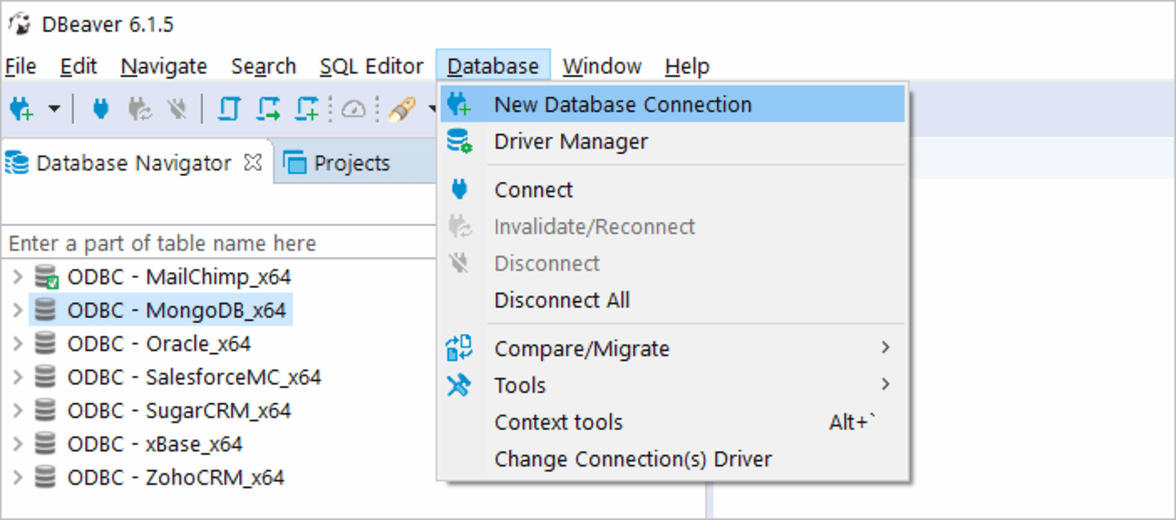Click the New Connection plug toolbar icon
Viewport: 1176px width, 520px height.
pos(20,110)
